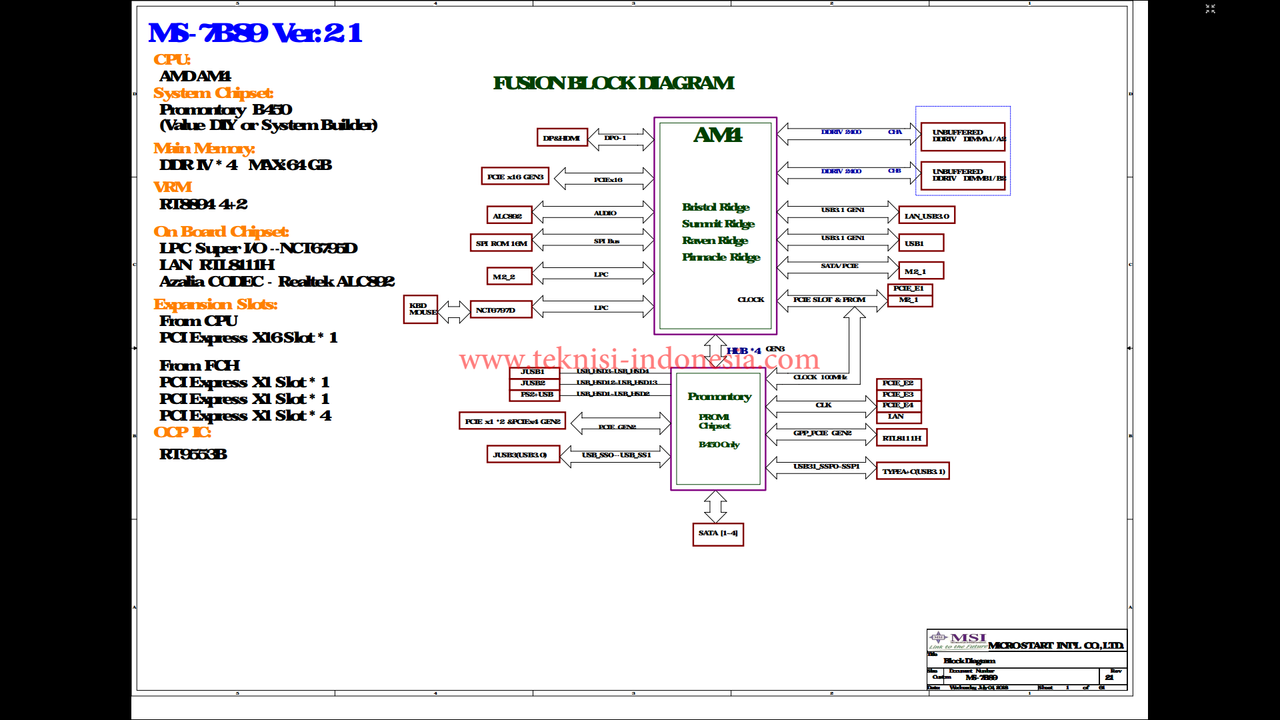Click the PCIE_E3 box
The height and width of the screenshot is (720, 1280).
click(x=899, y=395)
